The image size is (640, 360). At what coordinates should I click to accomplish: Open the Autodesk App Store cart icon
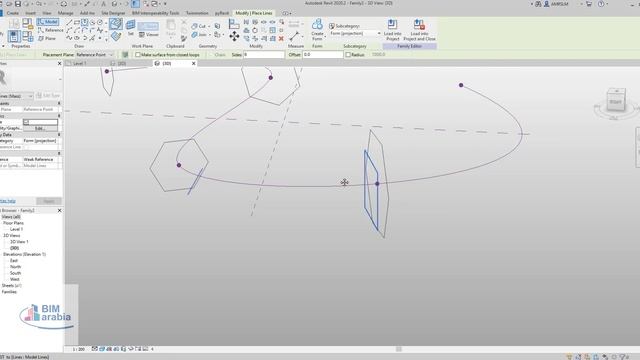click(589, 4)
